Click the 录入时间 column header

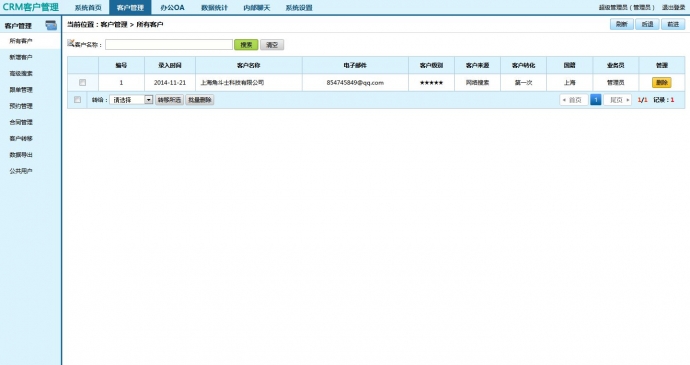pyautogui.click(x=170, y=65)
